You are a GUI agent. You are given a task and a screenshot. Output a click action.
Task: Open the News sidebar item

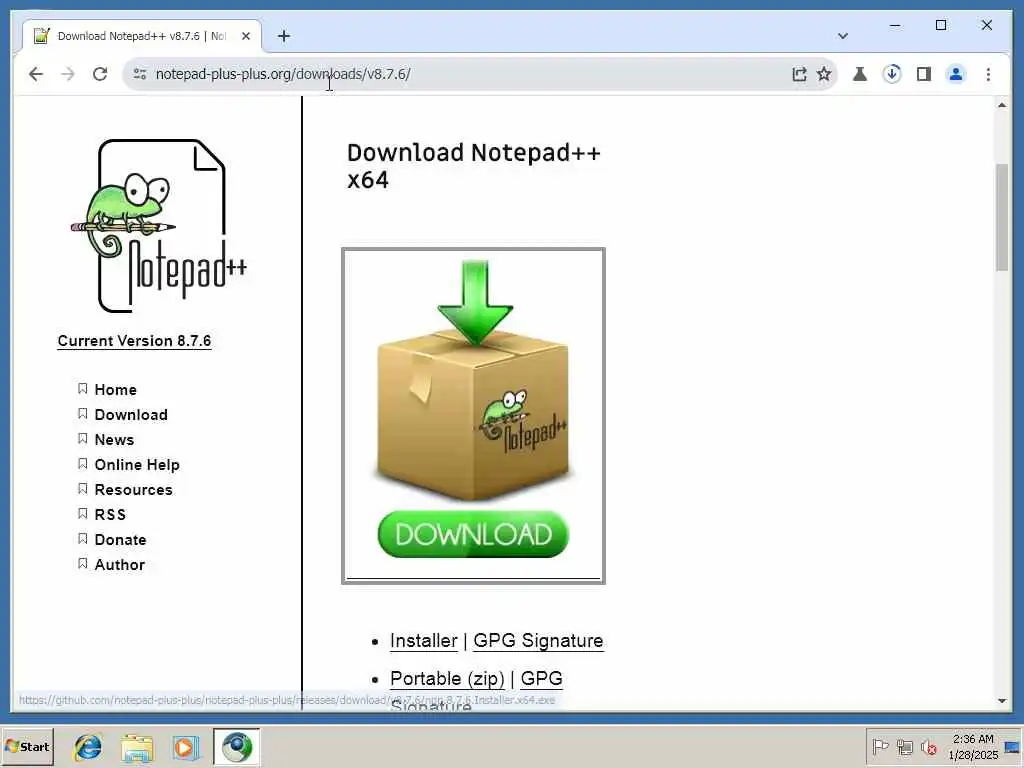[114, 440]
